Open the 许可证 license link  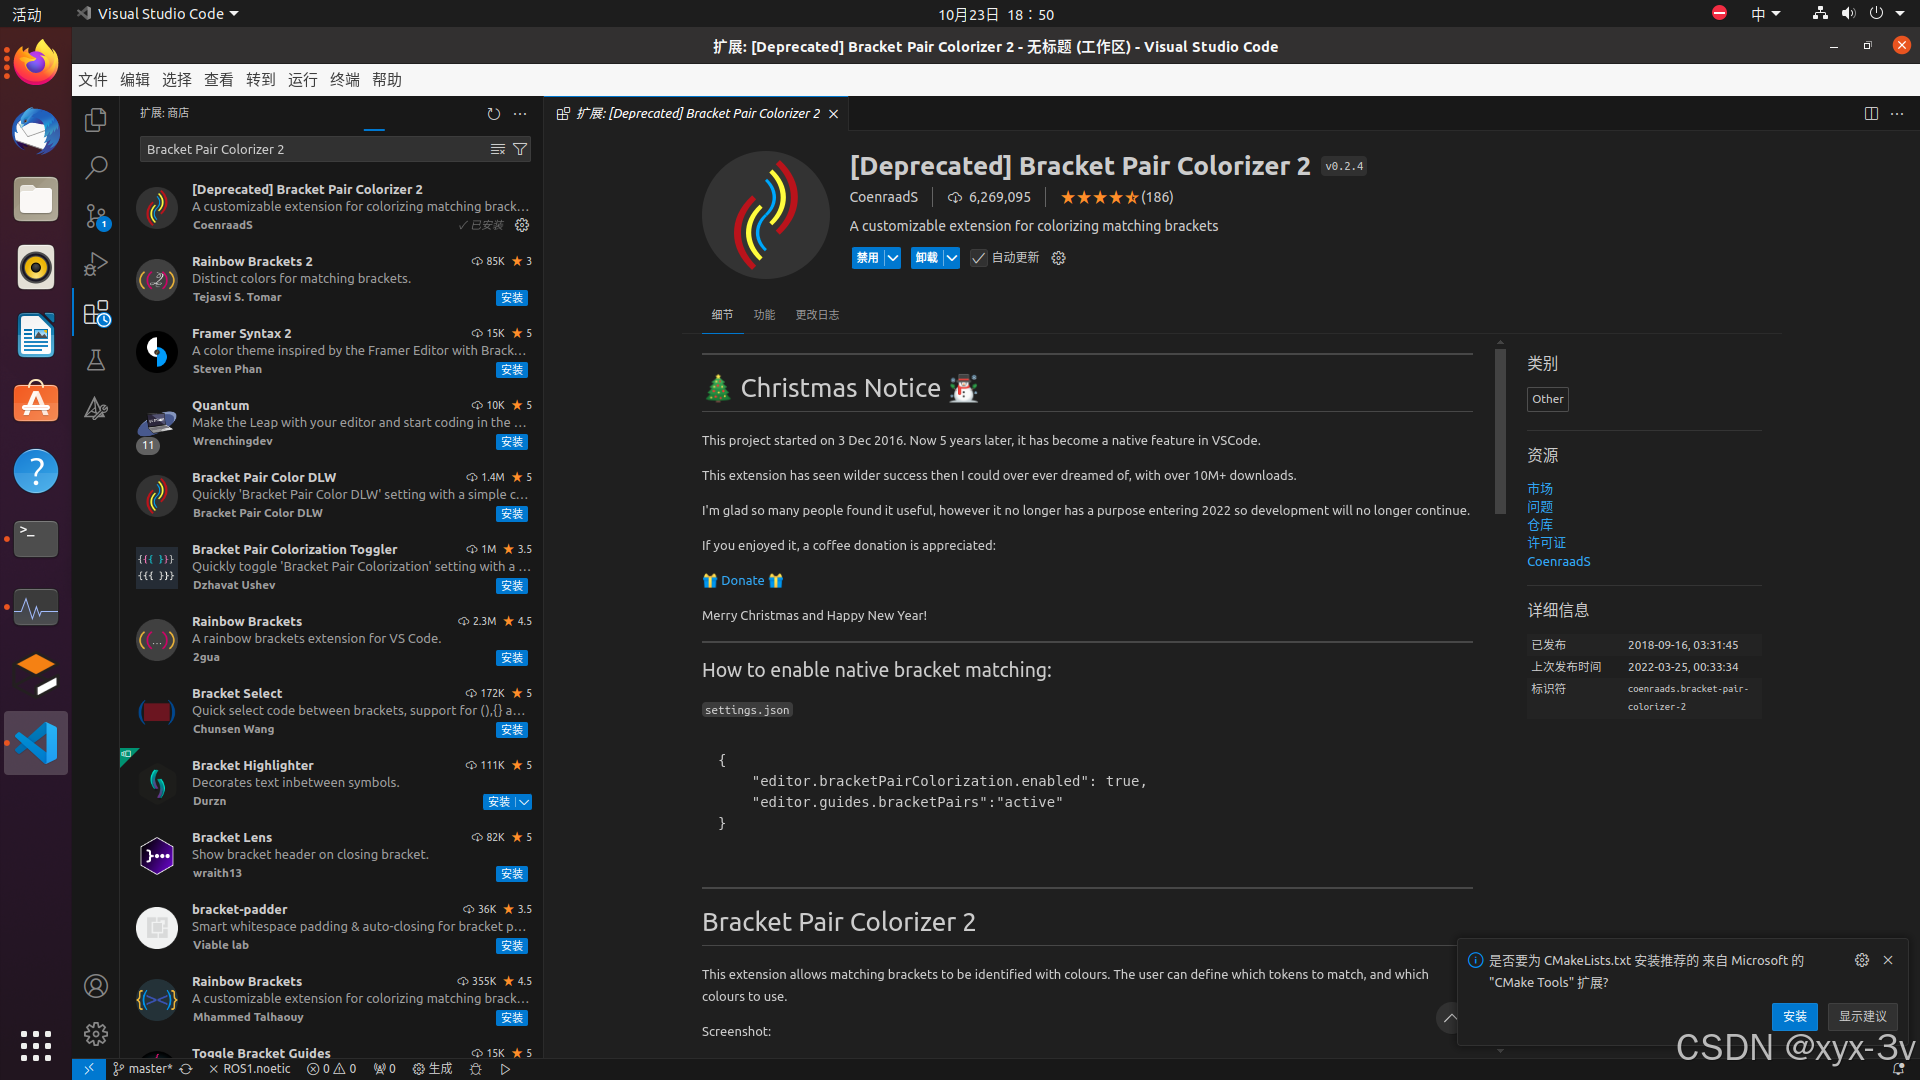[1546, 543]
